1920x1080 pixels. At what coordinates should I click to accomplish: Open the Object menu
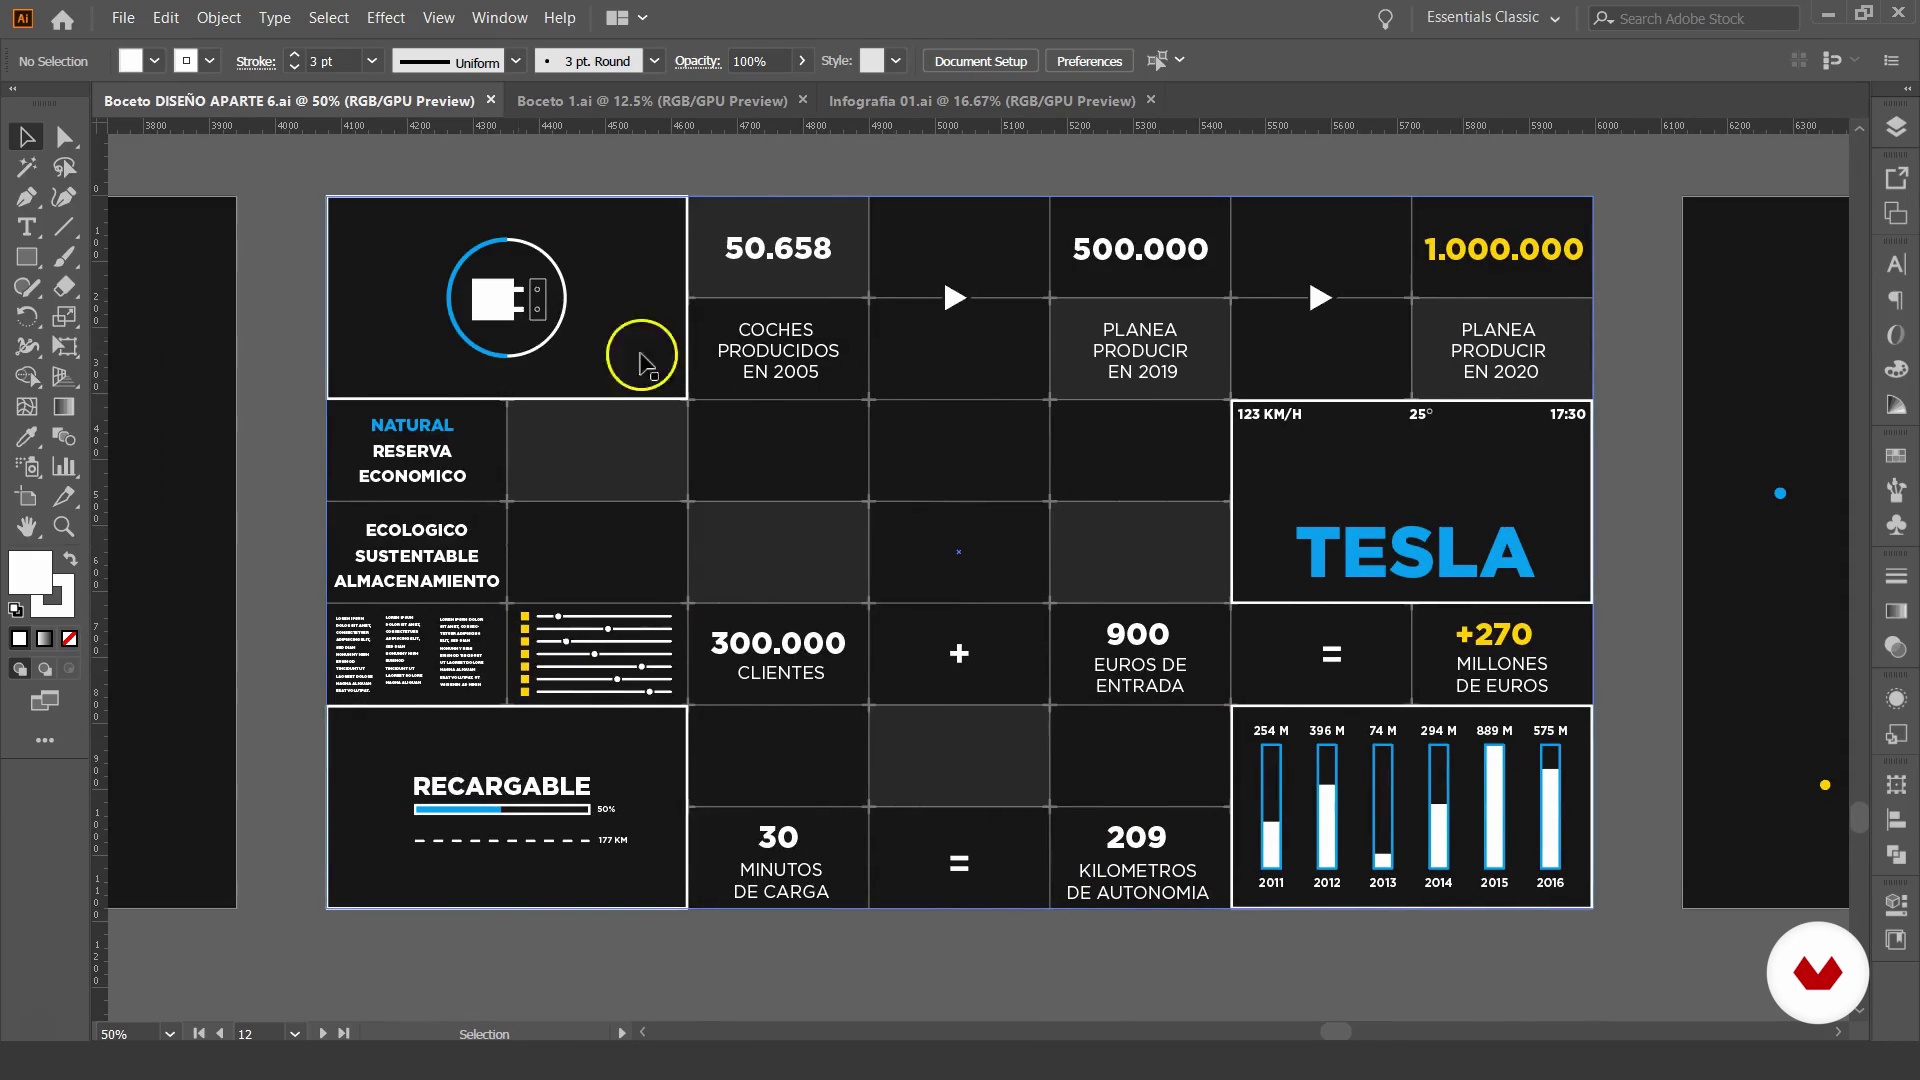[x=218, y=18]
